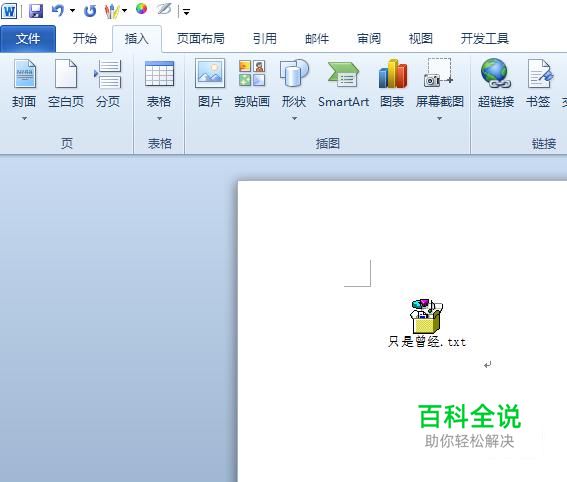This screenshot has width=567, height=482.
Task: Save the document with the floppy icon
Action: (x=36, y=11)
